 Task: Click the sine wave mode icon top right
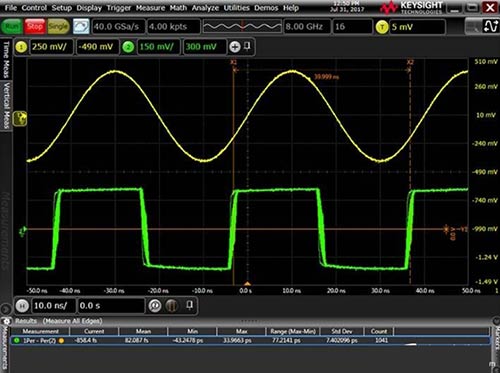[491, 26]
